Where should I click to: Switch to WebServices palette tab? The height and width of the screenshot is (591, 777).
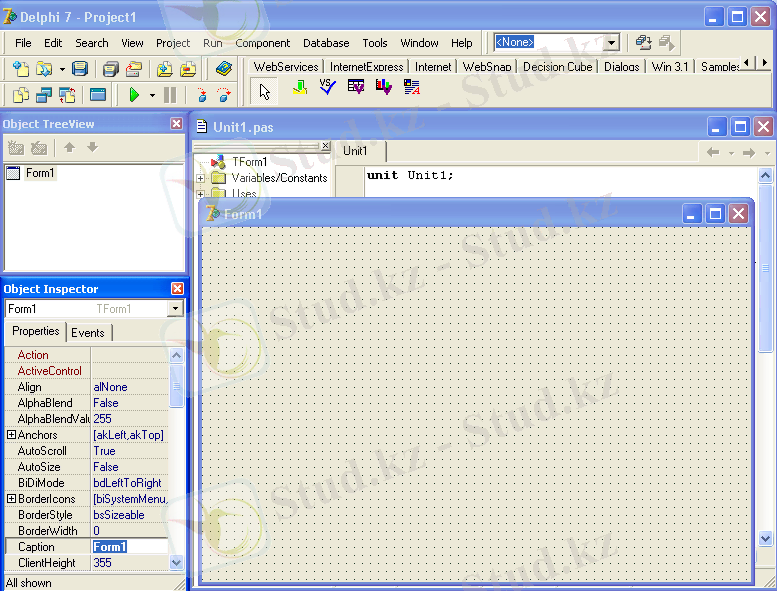(286, 66)
